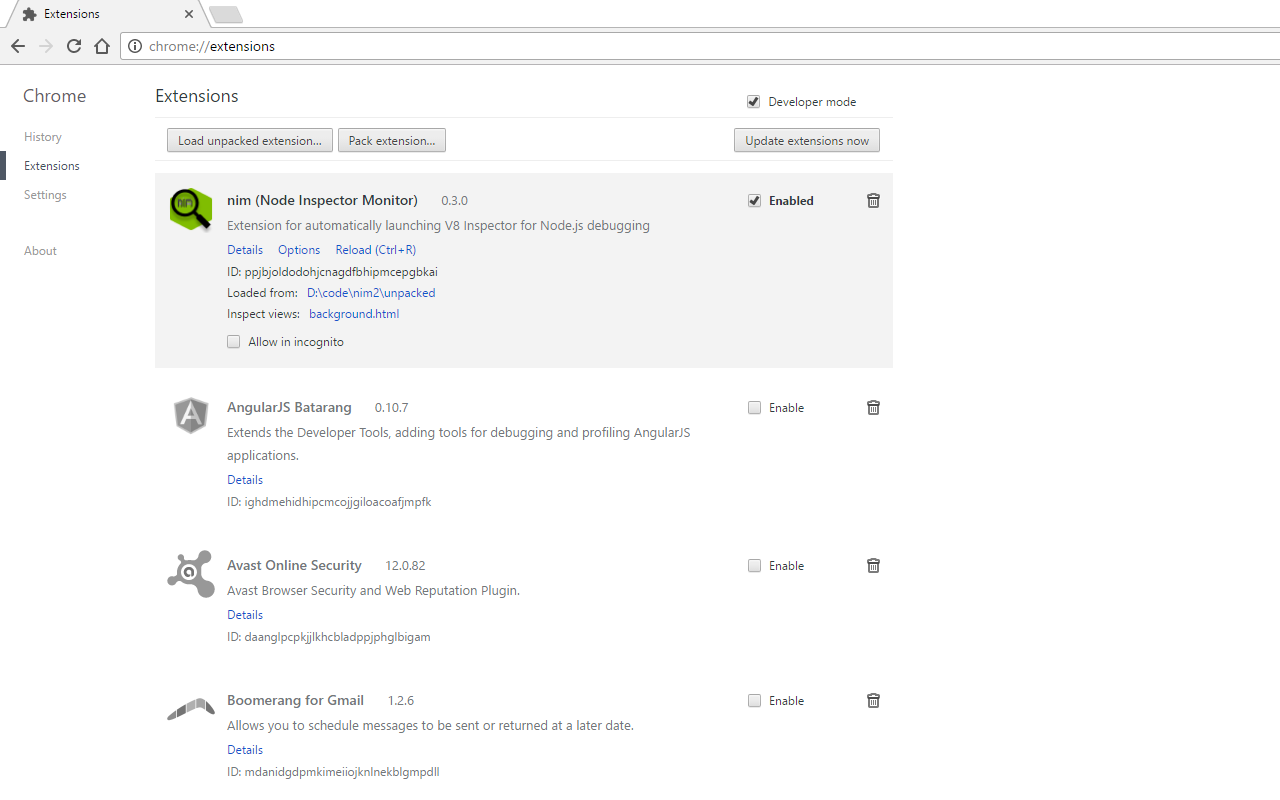This screenshot has width=1280, height=800.
Task: Click the nim version number 0.3.0
Action: tap(454, 201)
